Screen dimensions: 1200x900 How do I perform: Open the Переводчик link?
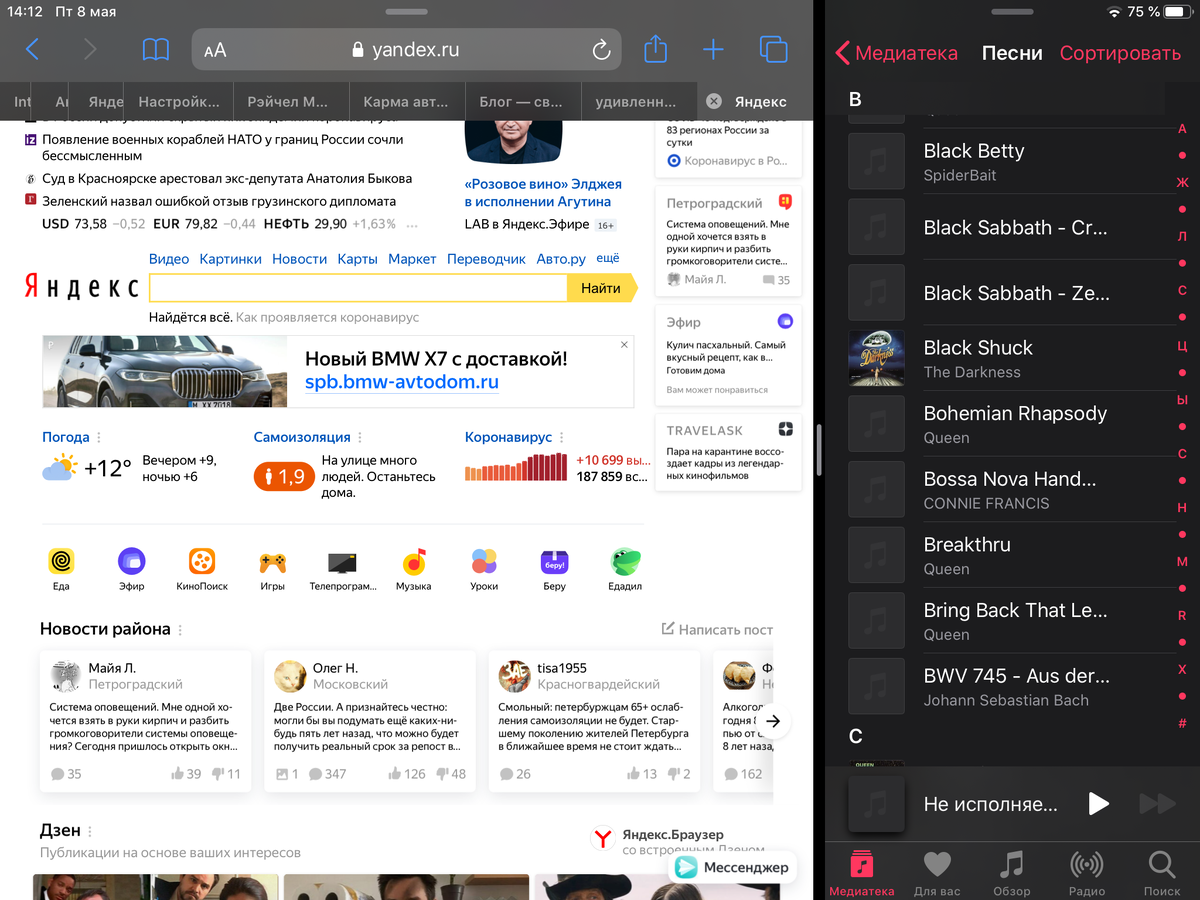(x=486, y=258)
